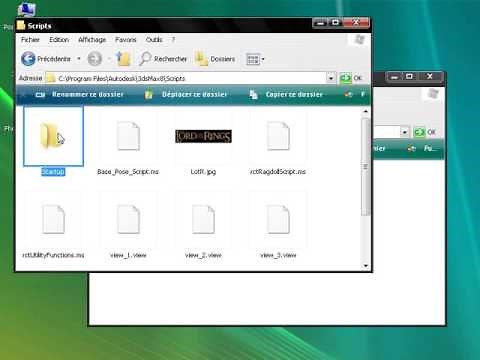Open the Fichier menu
The height and width of the screenshot is (360, 480).
(x=30, y=40)
